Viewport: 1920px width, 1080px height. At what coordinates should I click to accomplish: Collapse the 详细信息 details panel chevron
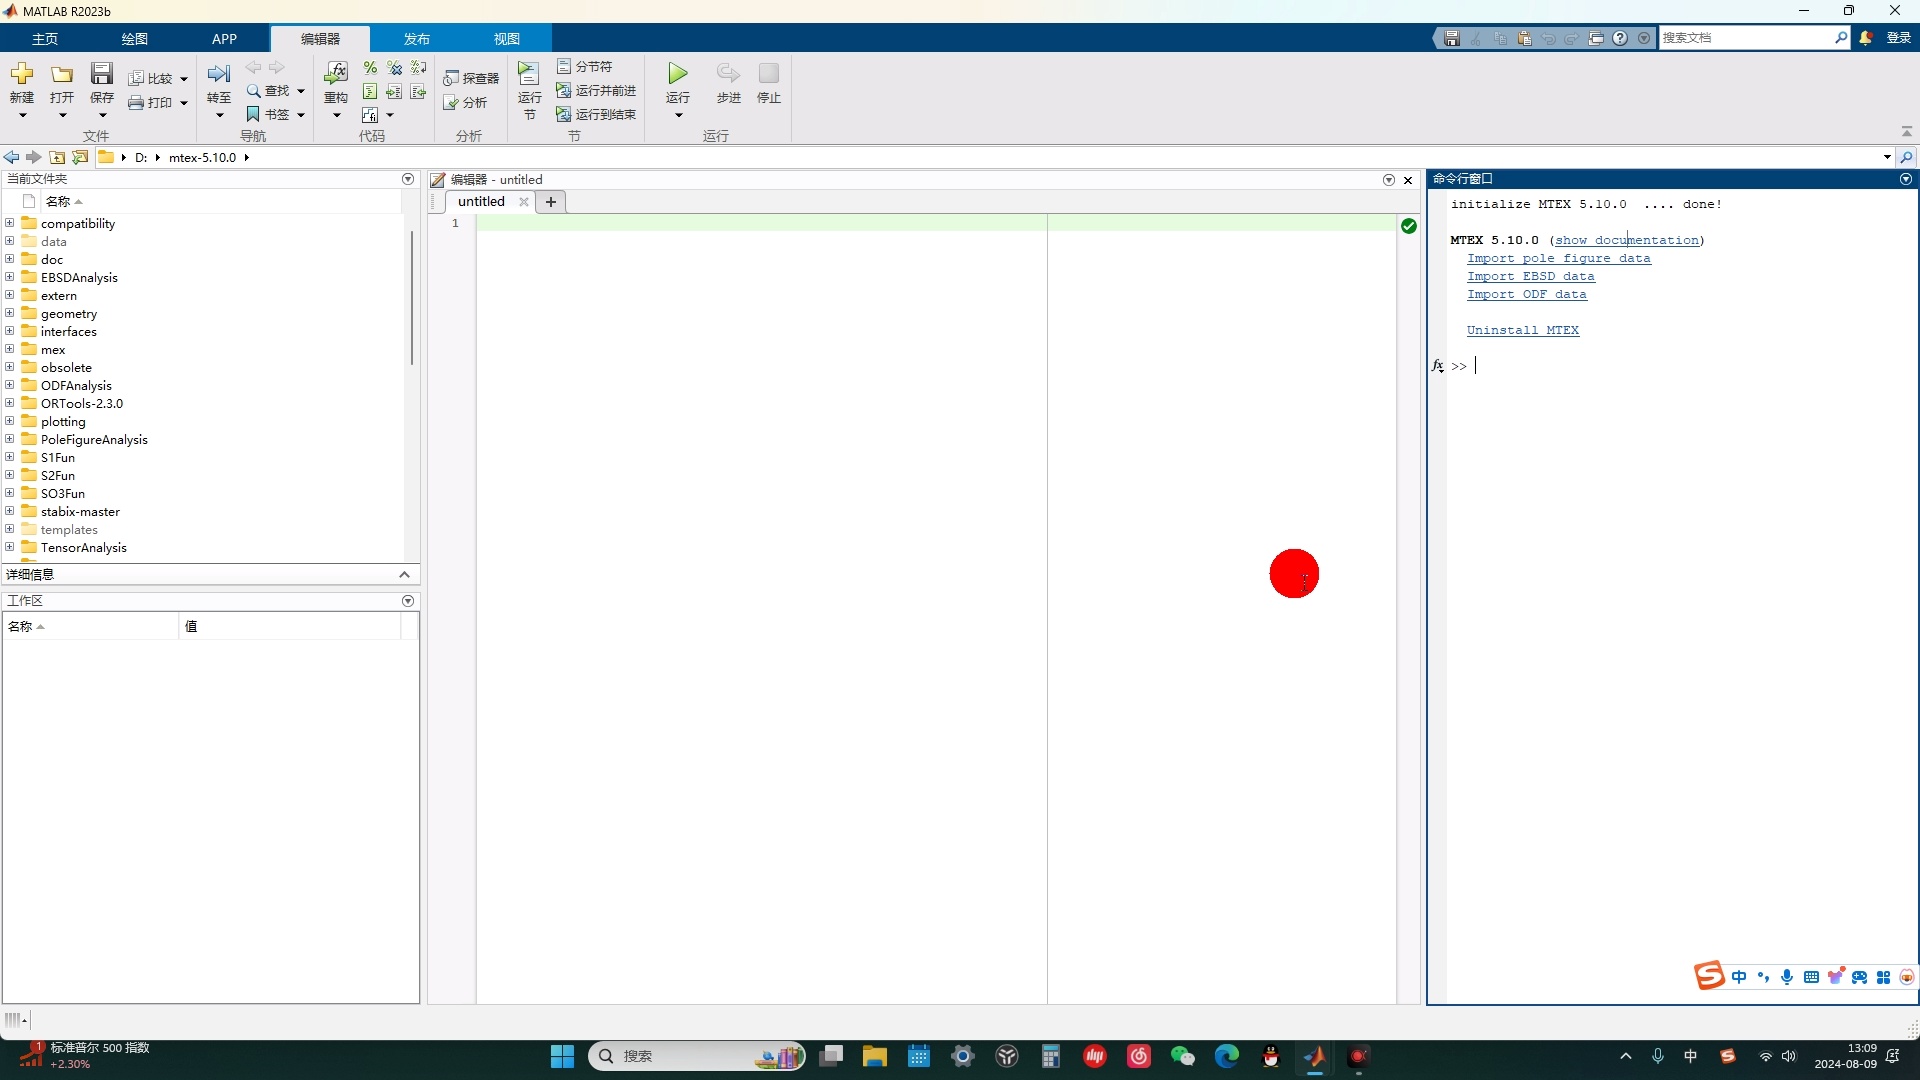point(404,574)
